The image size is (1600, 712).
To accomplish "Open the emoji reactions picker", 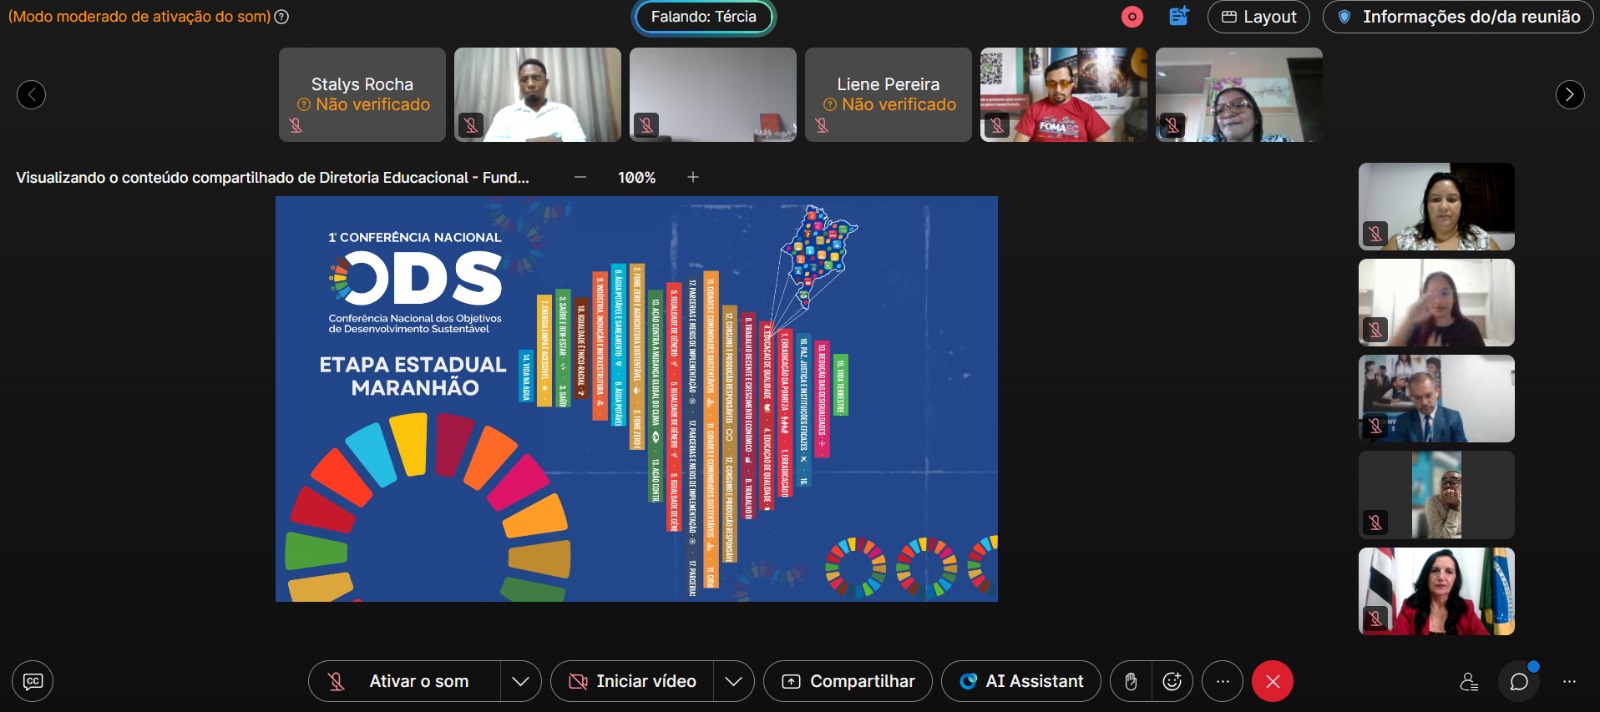I will pyautogui.click(x=1172, y=681).
